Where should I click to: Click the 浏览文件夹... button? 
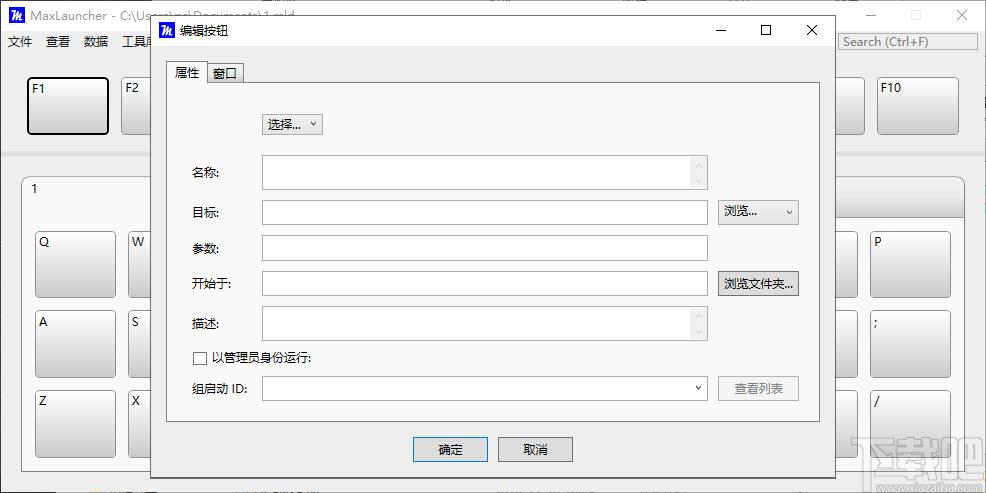(758, 283)
